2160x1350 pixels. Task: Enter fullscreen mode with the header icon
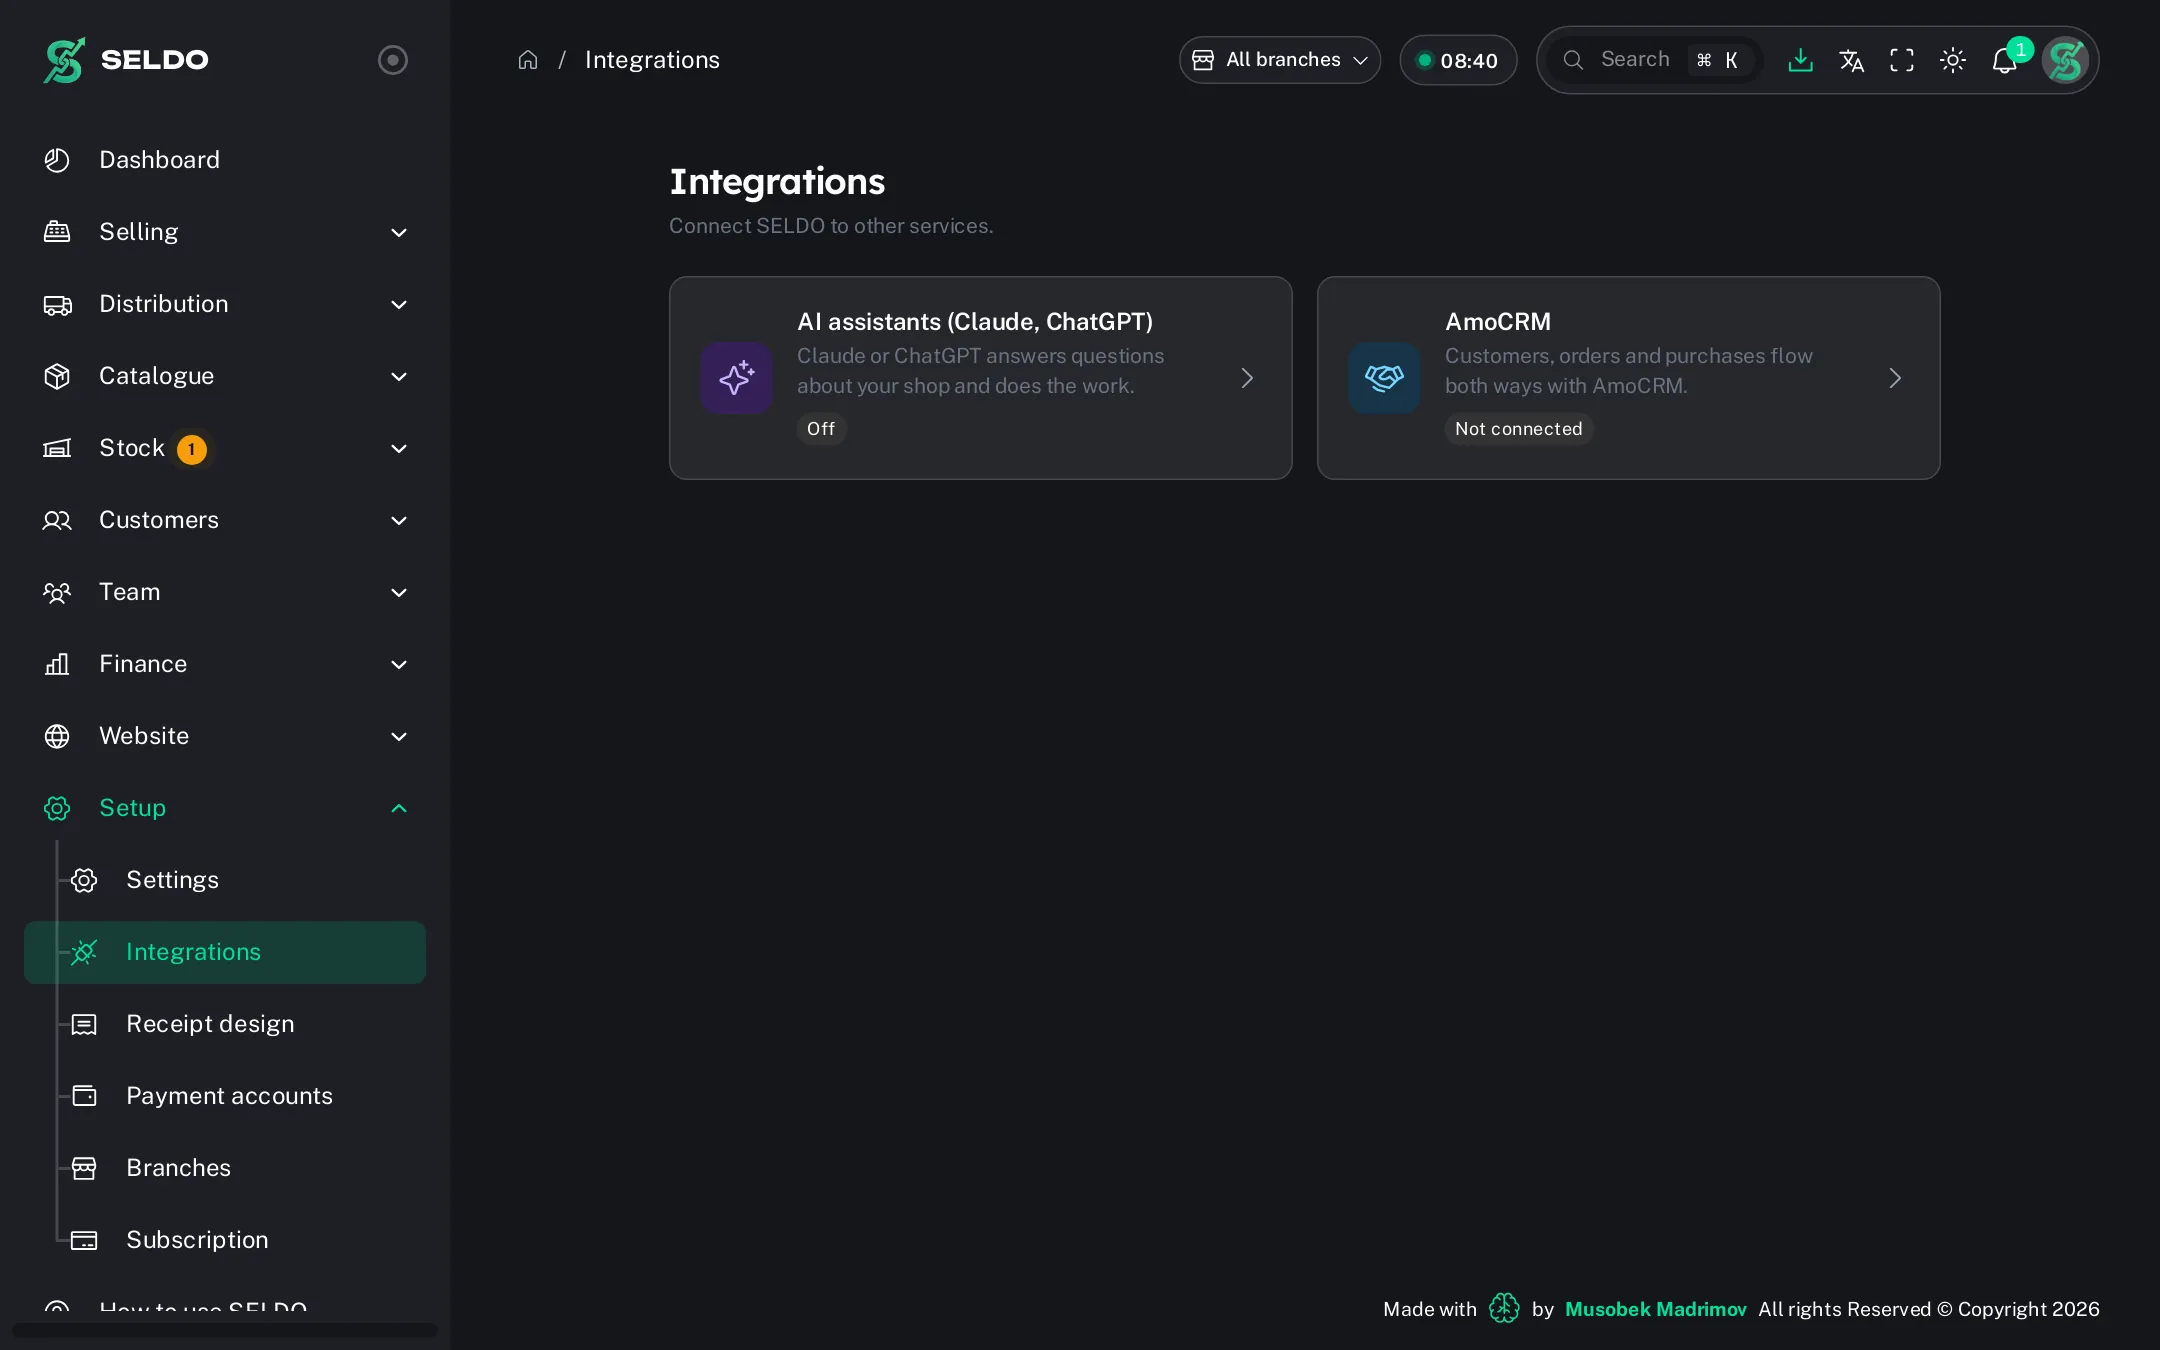(1902, 60)
